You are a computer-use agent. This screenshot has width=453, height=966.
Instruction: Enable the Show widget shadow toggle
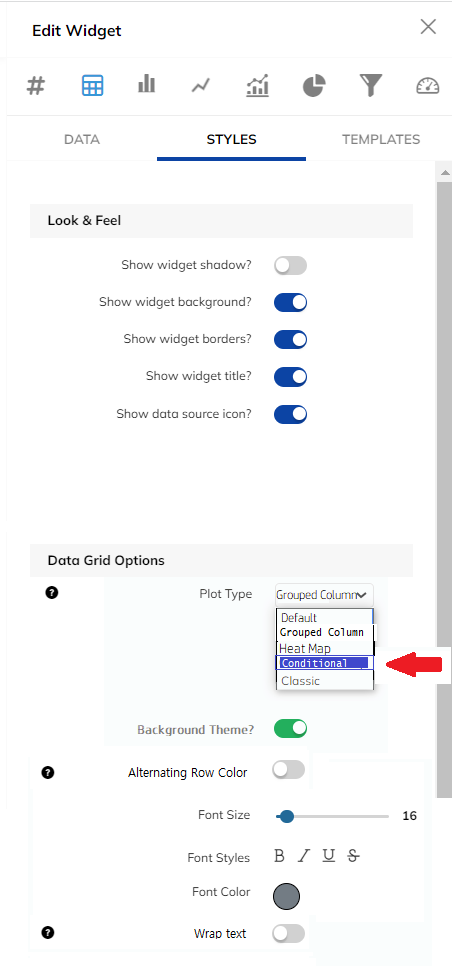[x=290, y=266]
